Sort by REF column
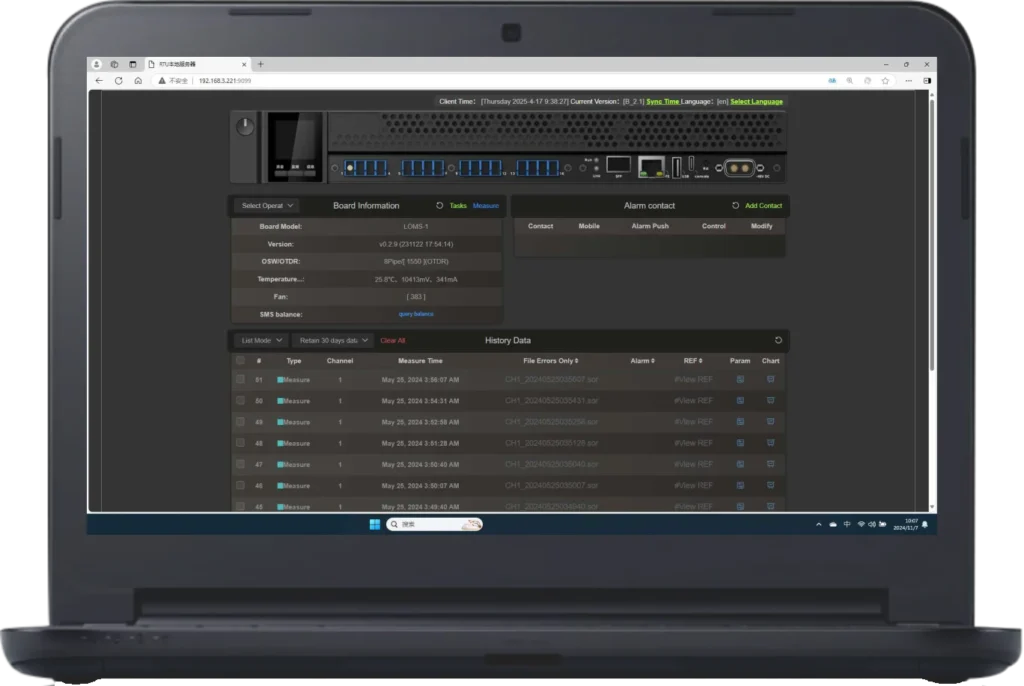This screenshot has width=1024, height=686. [693, 361]
